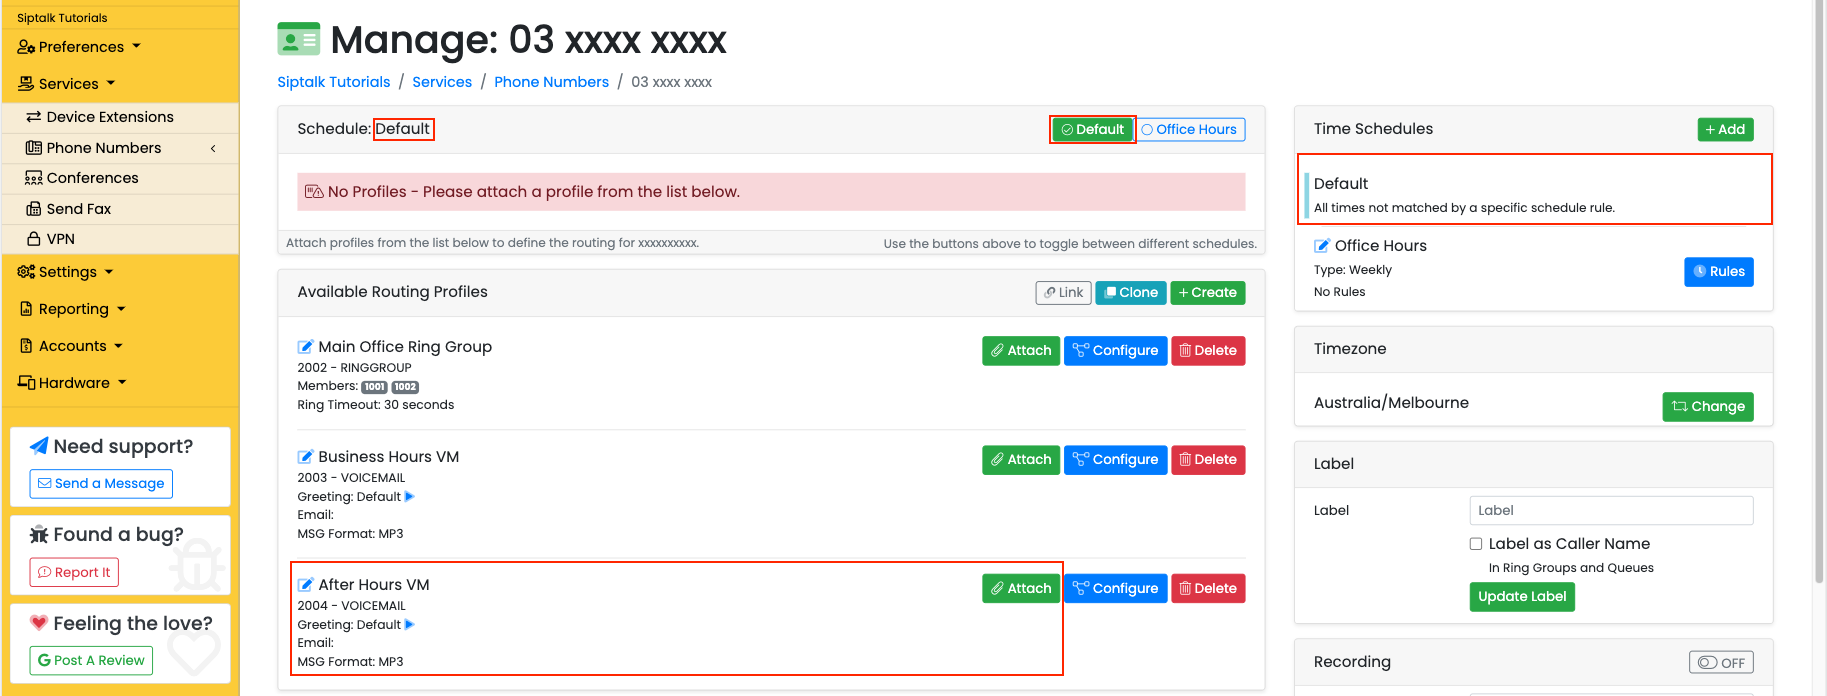Screen dimensions: 1827x696
Task: Create a new routing profile
Action: pyautogui.click(x=1208, y=292)
